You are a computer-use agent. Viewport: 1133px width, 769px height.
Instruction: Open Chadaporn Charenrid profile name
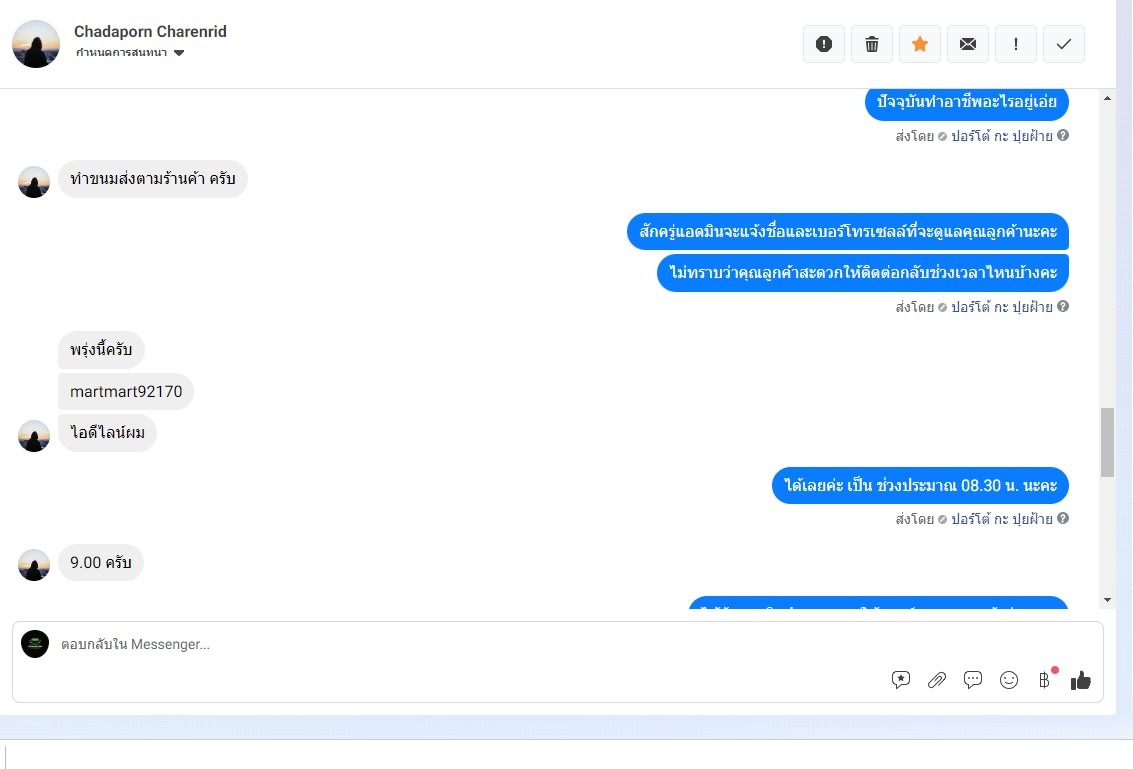pos(150,31)
